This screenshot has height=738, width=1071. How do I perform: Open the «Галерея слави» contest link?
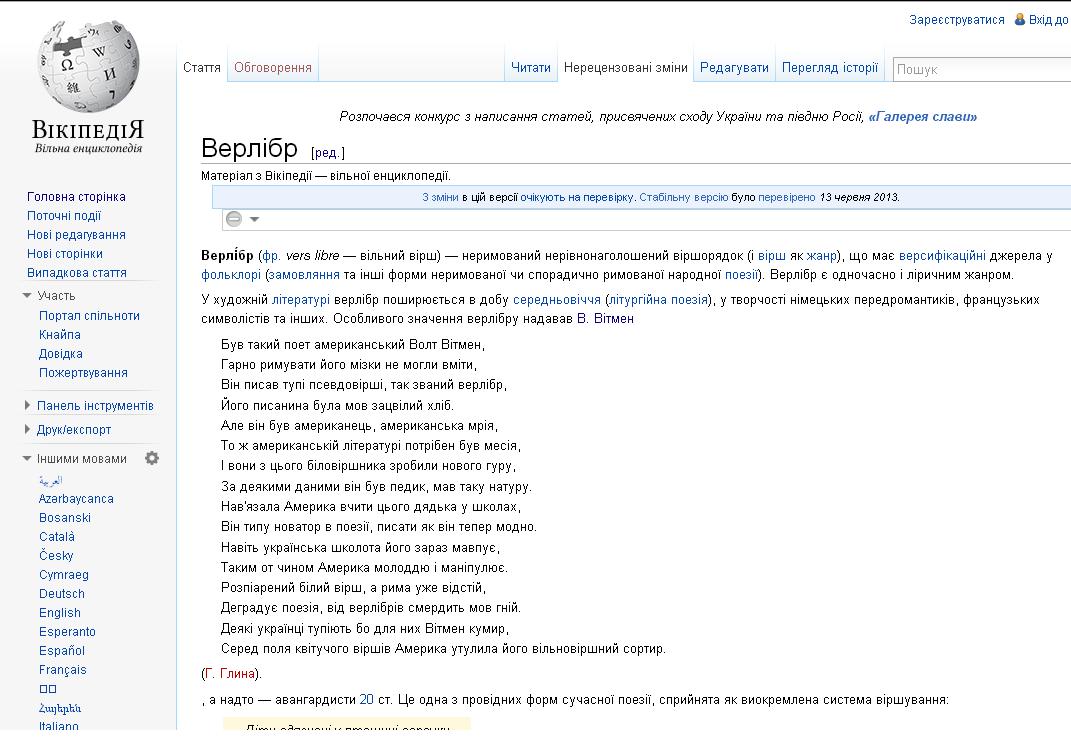(922, 117)
